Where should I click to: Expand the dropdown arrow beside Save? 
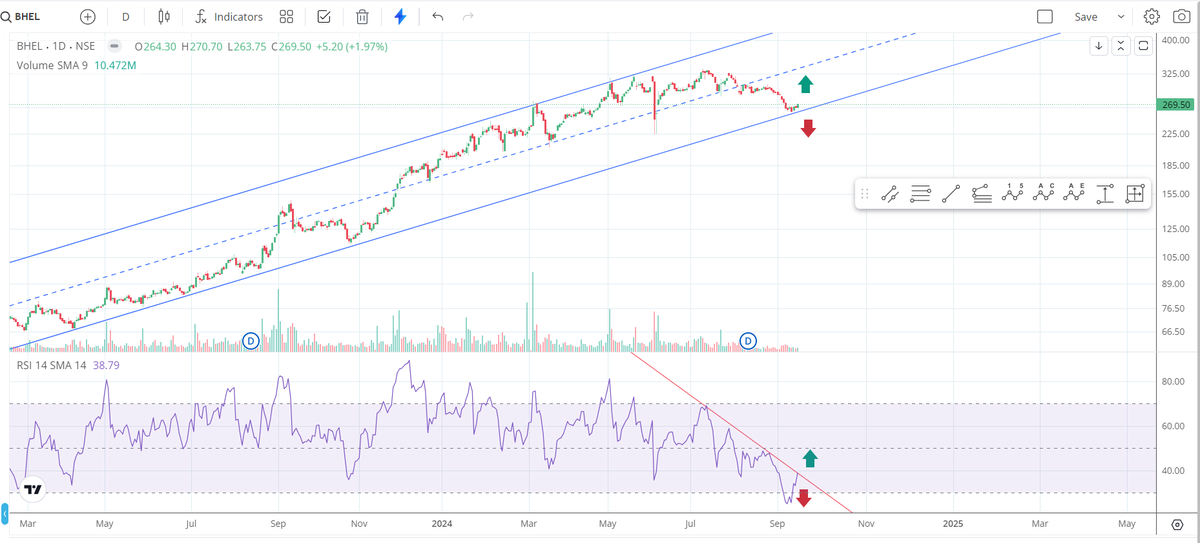click(1121, 16)
